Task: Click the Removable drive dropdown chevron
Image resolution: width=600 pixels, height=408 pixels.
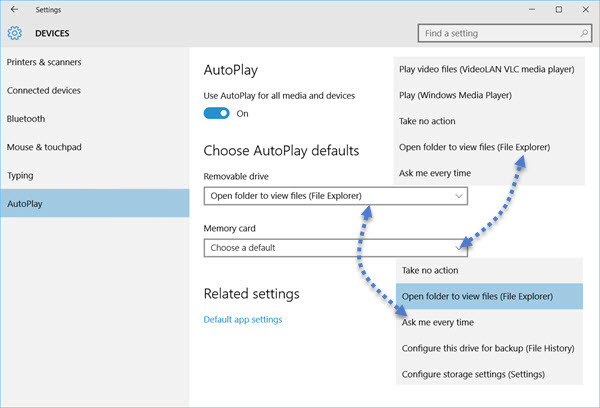Action: 458,196
